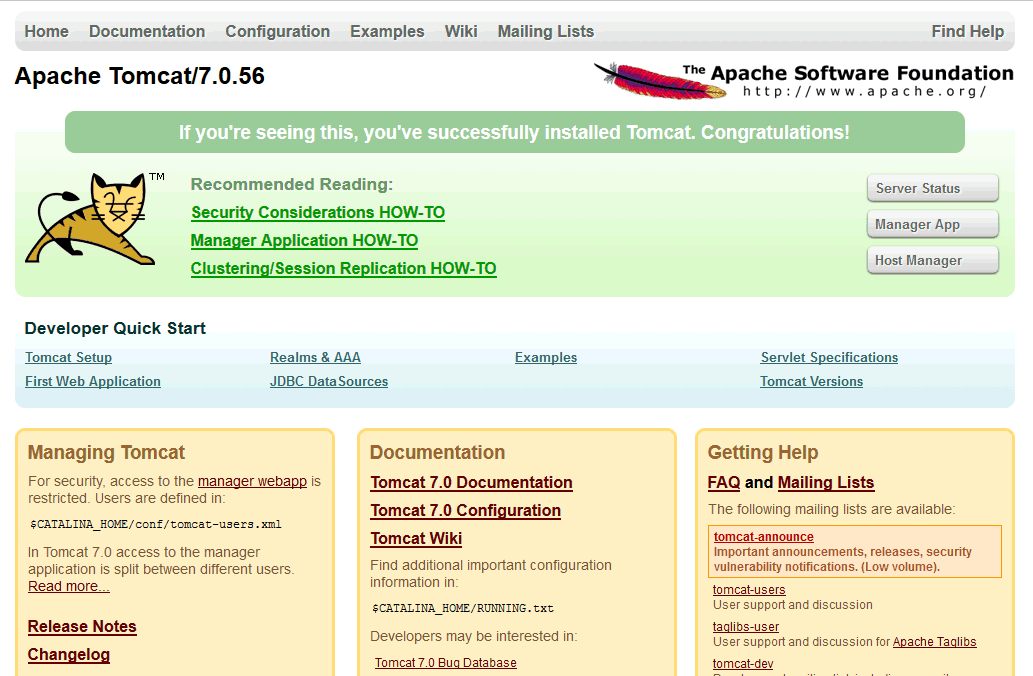Click the tomcat-users.xml path text

coord(155,524)
